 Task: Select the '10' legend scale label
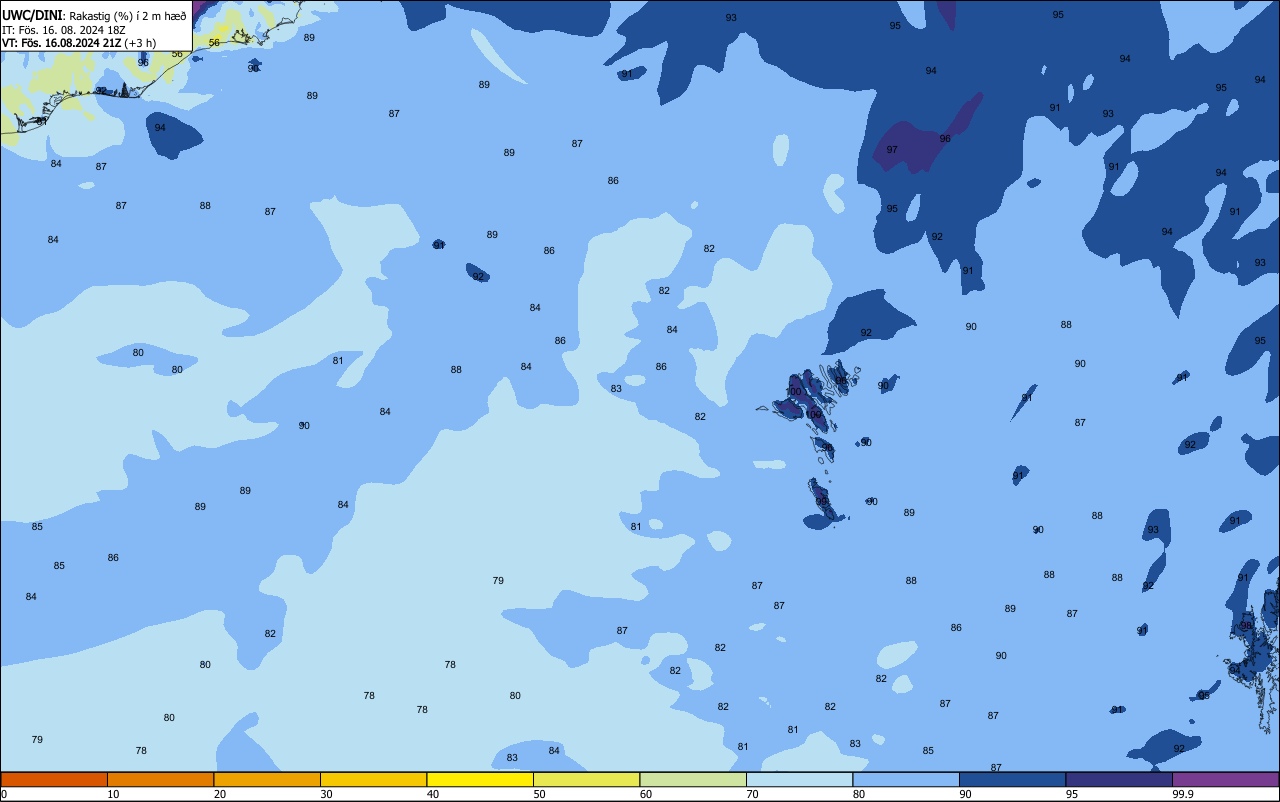click(x=113, y=794)
